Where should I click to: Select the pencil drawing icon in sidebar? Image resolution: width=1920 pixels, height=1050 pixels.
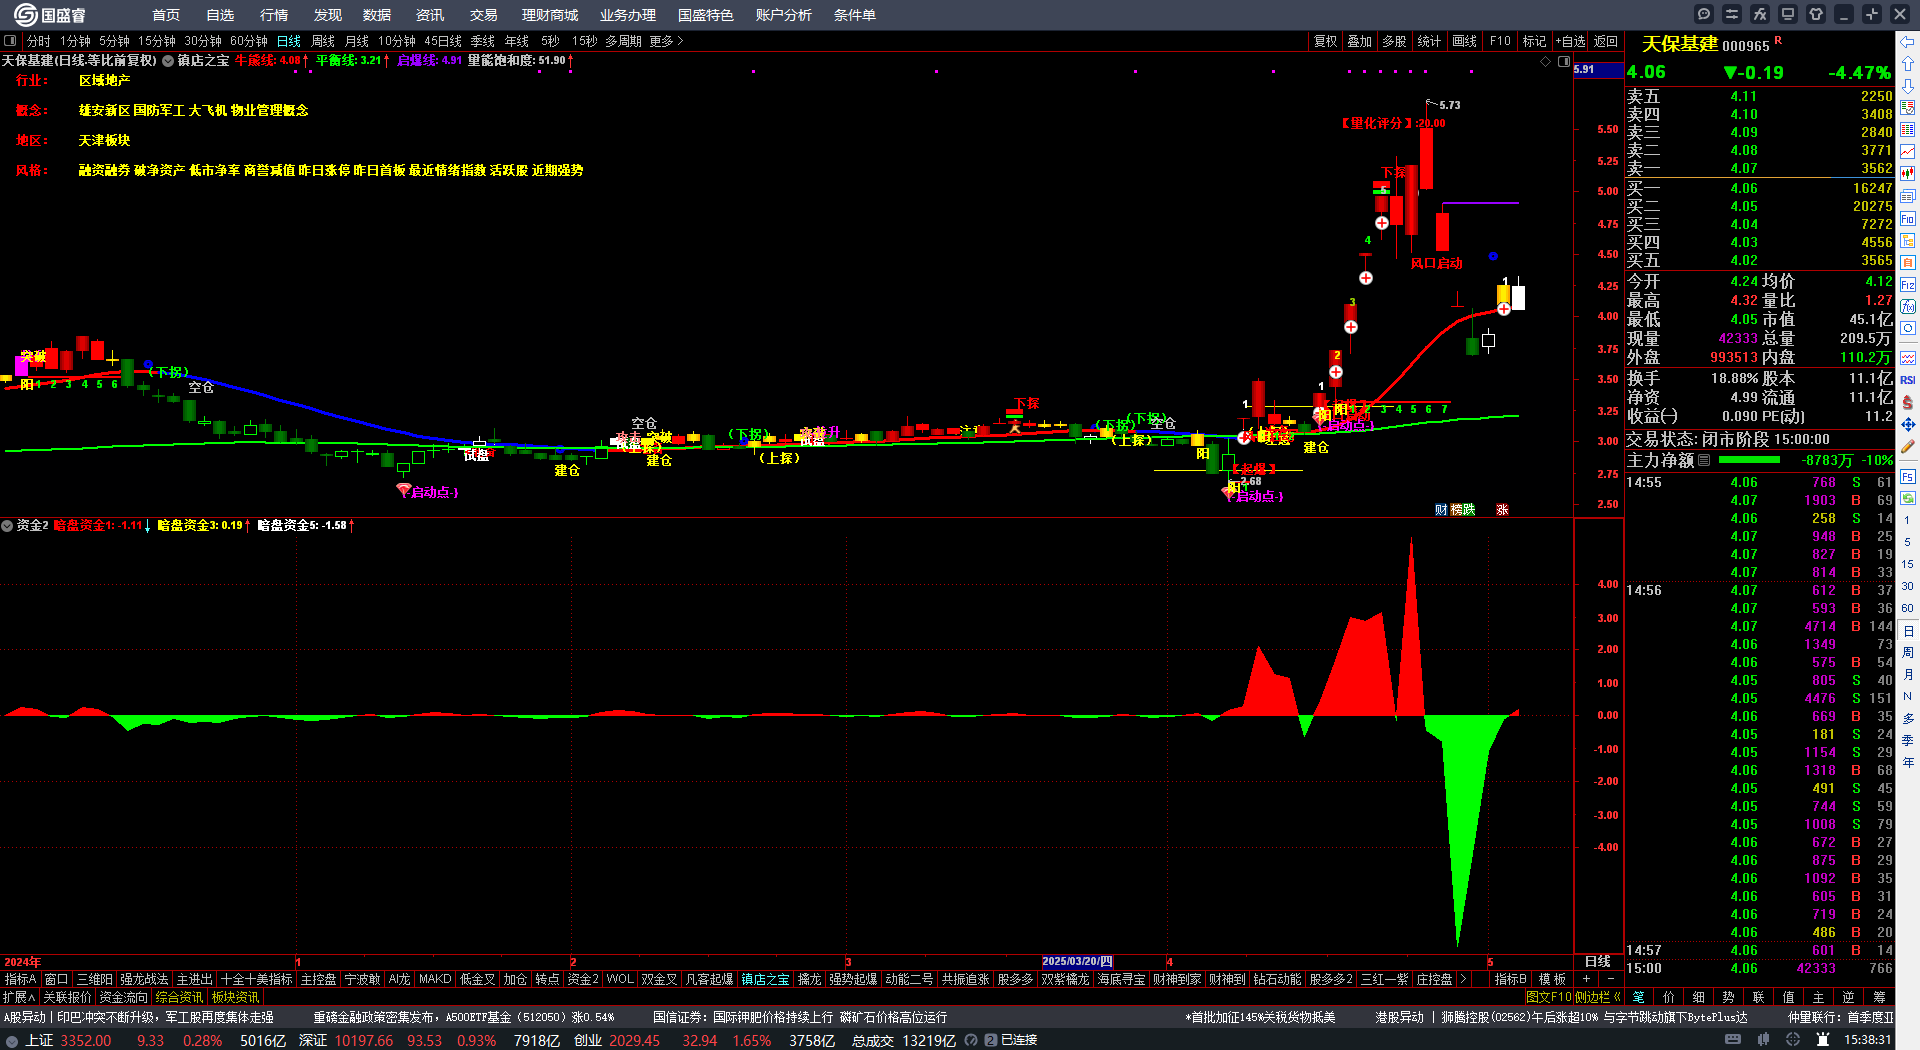(x=1908, y=447)
